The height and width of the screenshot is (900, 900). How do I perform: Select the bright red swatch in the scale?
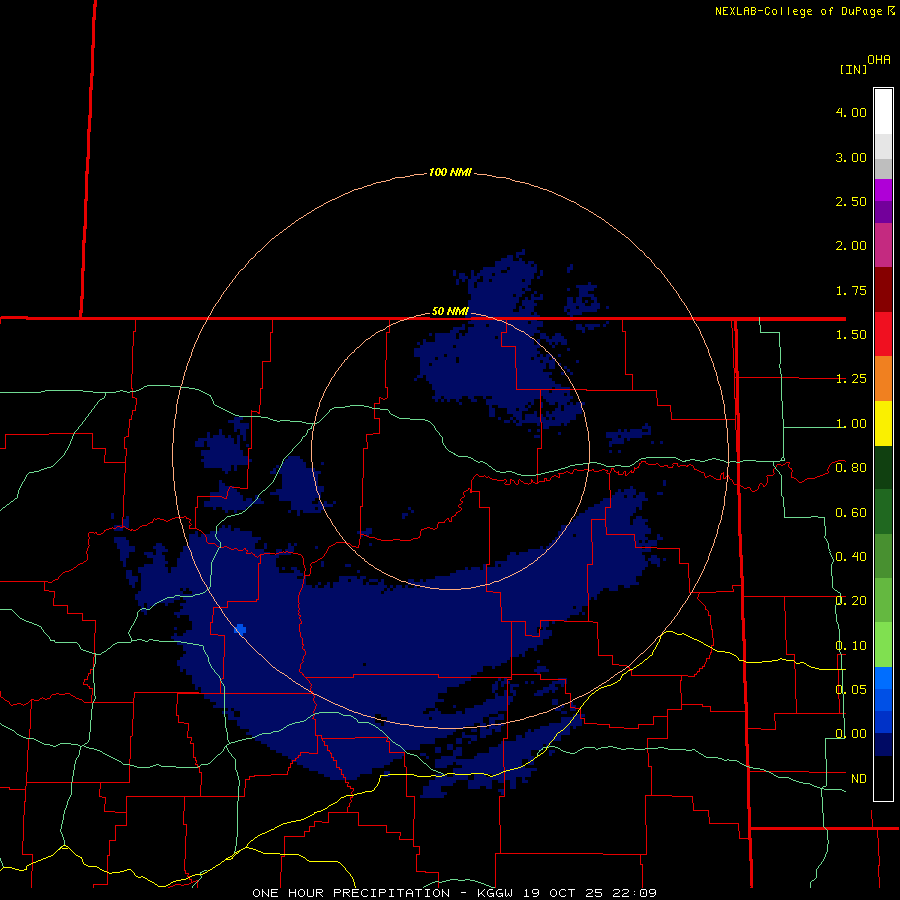[x=883, y=334]
